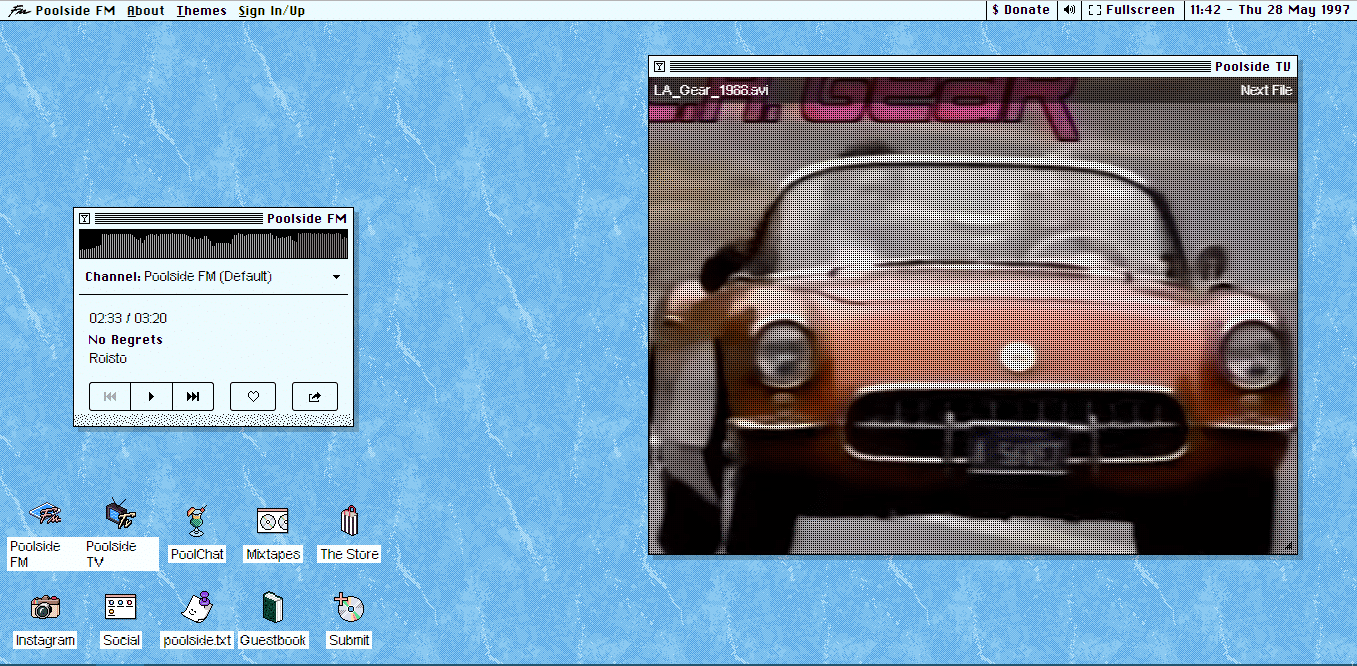
Task: Share the current track
Action: [315, 396]
